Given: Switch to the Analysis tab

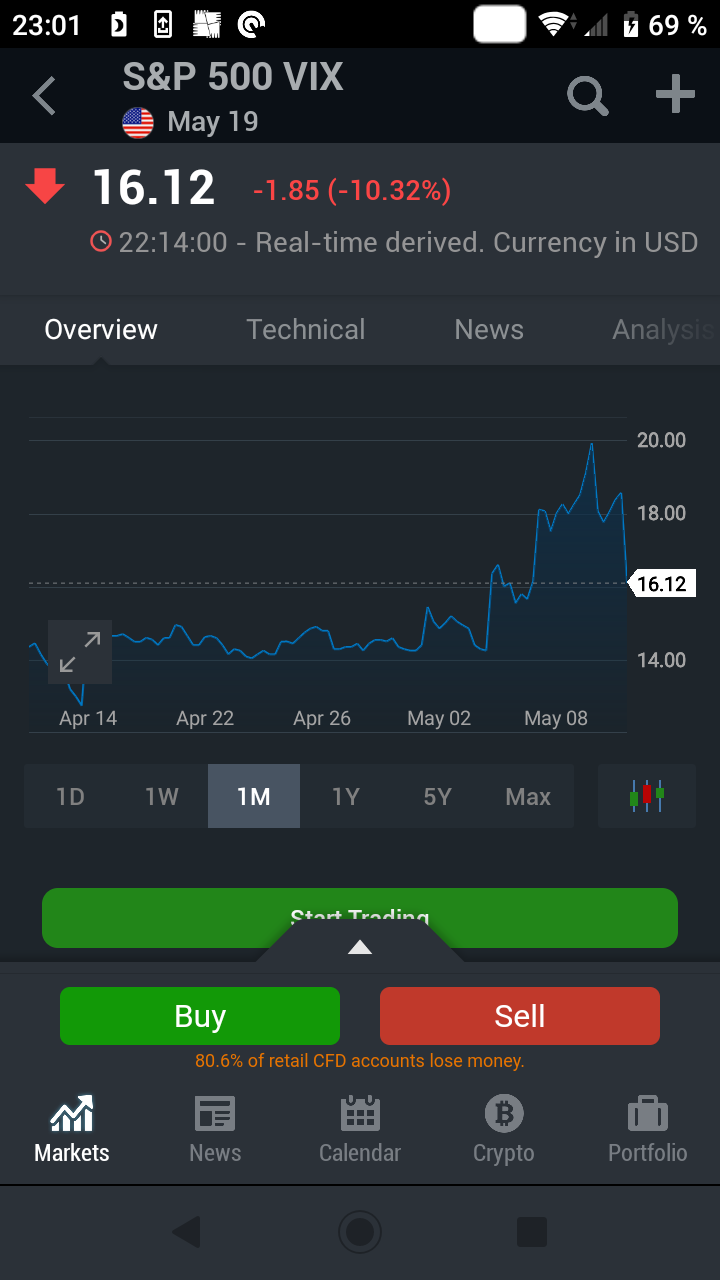Looking at the screenshot, I should click(x=664, y=329).
